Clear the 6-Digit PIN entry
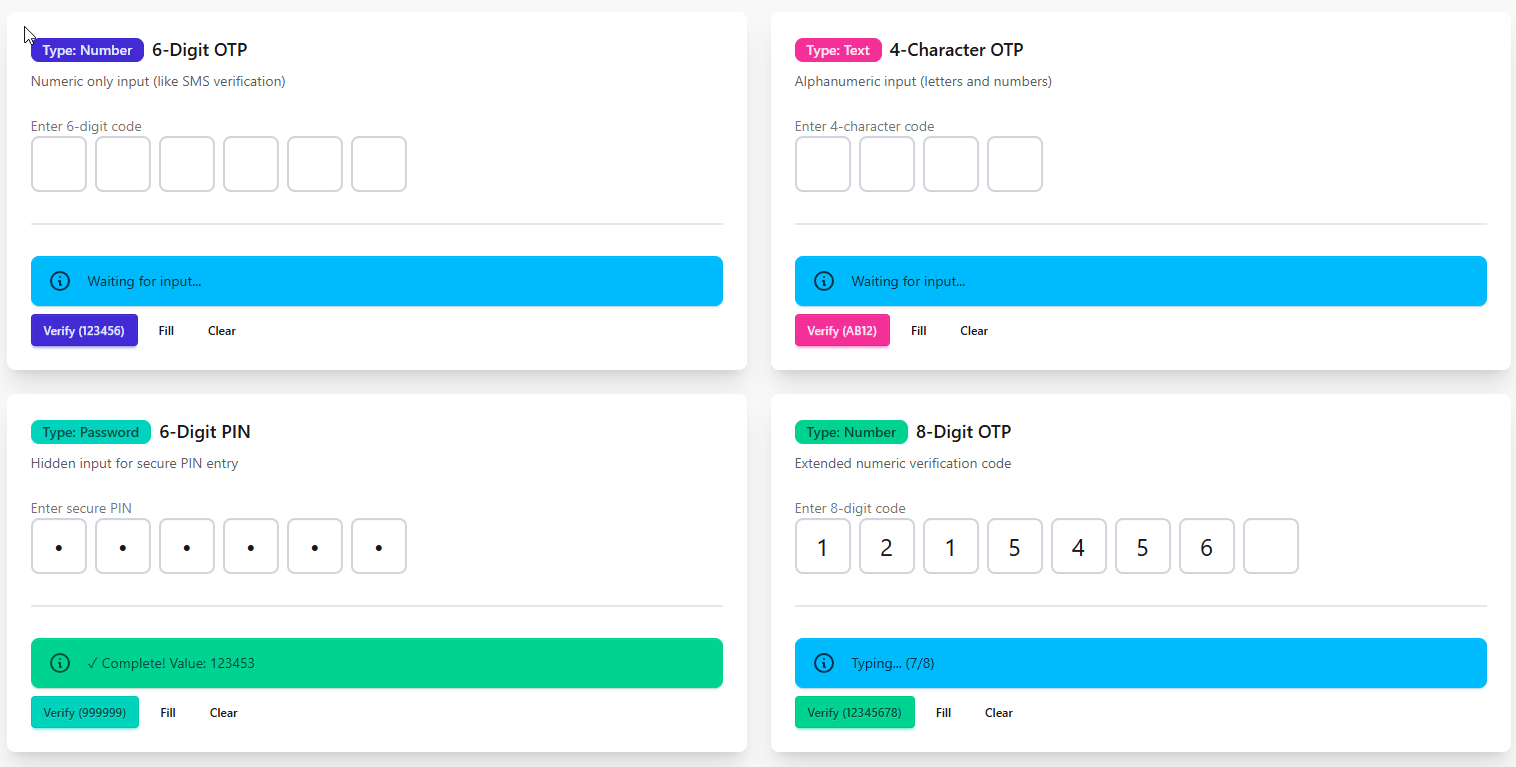The height and width of the screenshot is (767, 1516). [224, 713]
